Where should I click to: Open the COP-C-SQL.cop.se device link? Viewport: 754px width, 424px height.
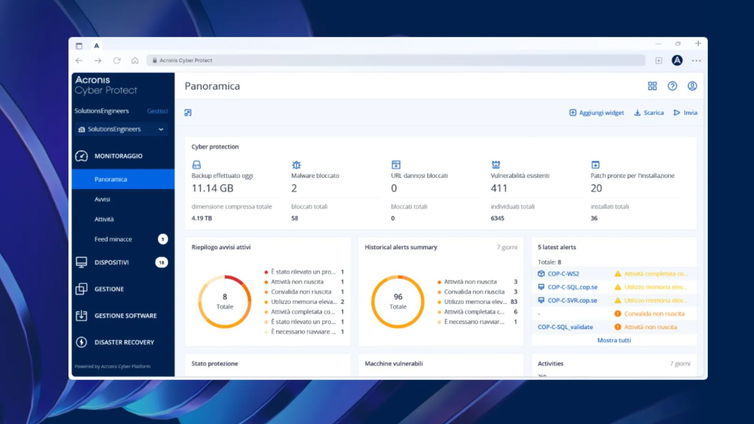[x=572, y=287]
